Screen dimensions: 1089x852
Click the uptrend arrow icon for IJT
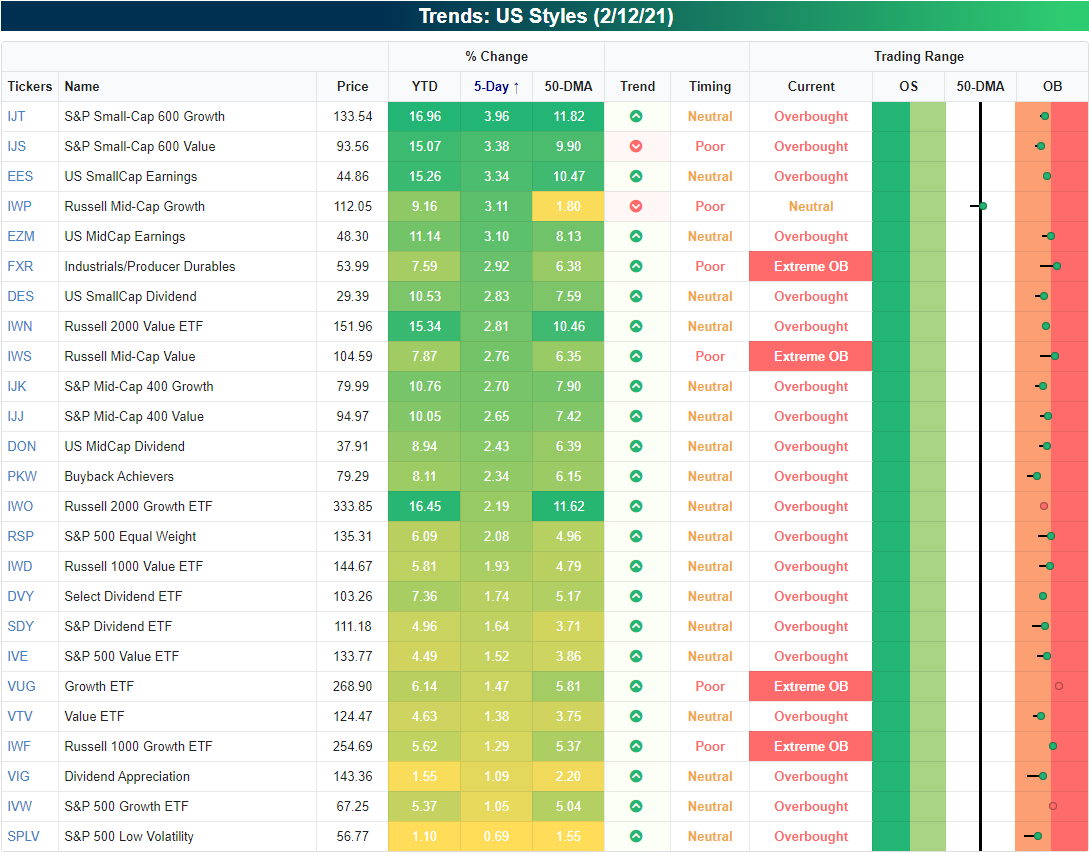(636, 116)
